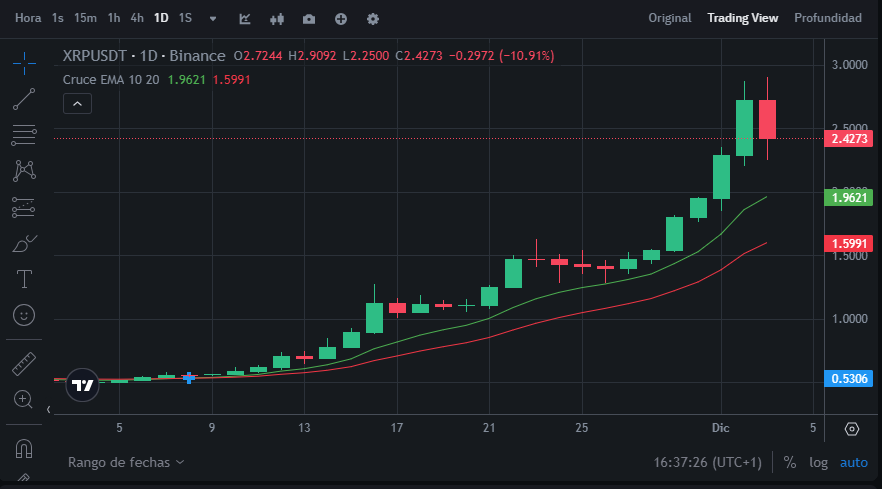
Task: Select the 1D interval
Action: [161, 18]
